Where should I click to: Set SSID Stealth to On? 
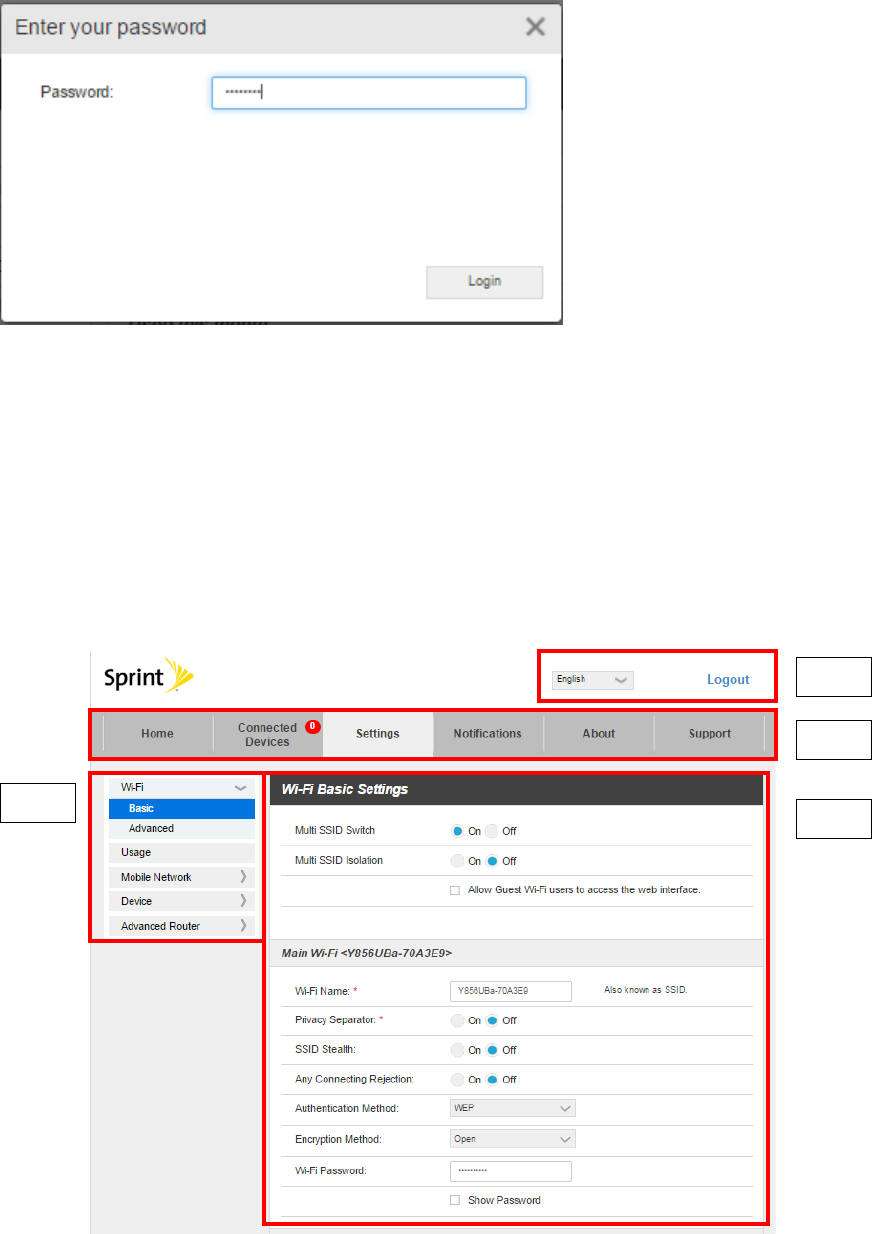pyautogui.click(x=458, y=1050)
